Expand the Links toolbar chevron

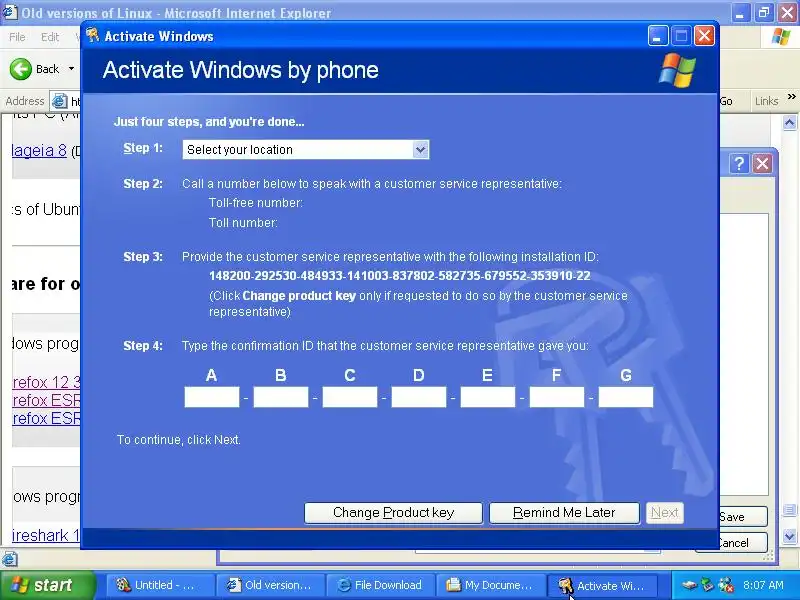pyautogui.click(x=791, y=96)
